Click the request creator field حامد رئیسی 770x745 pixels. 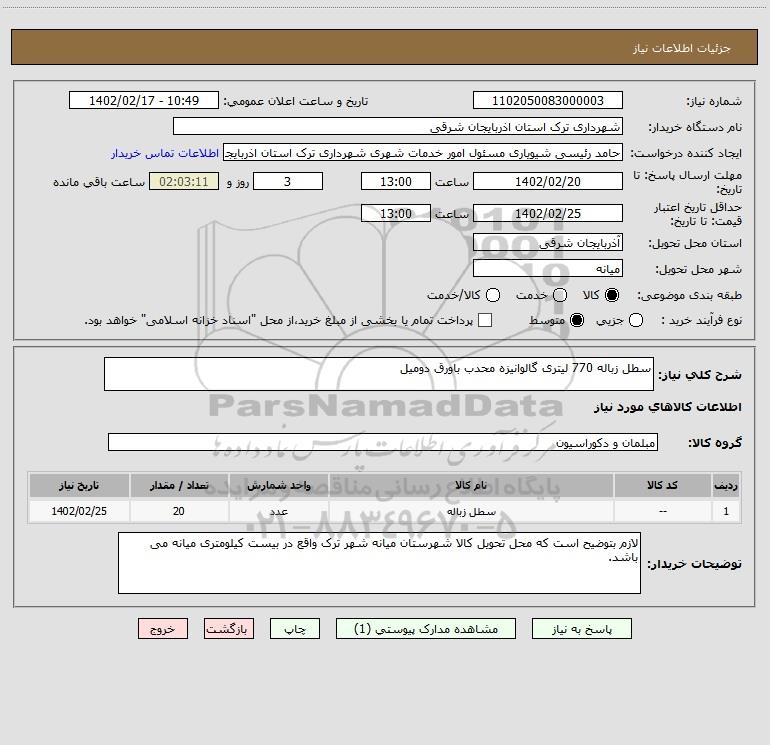tap(423, 153)
